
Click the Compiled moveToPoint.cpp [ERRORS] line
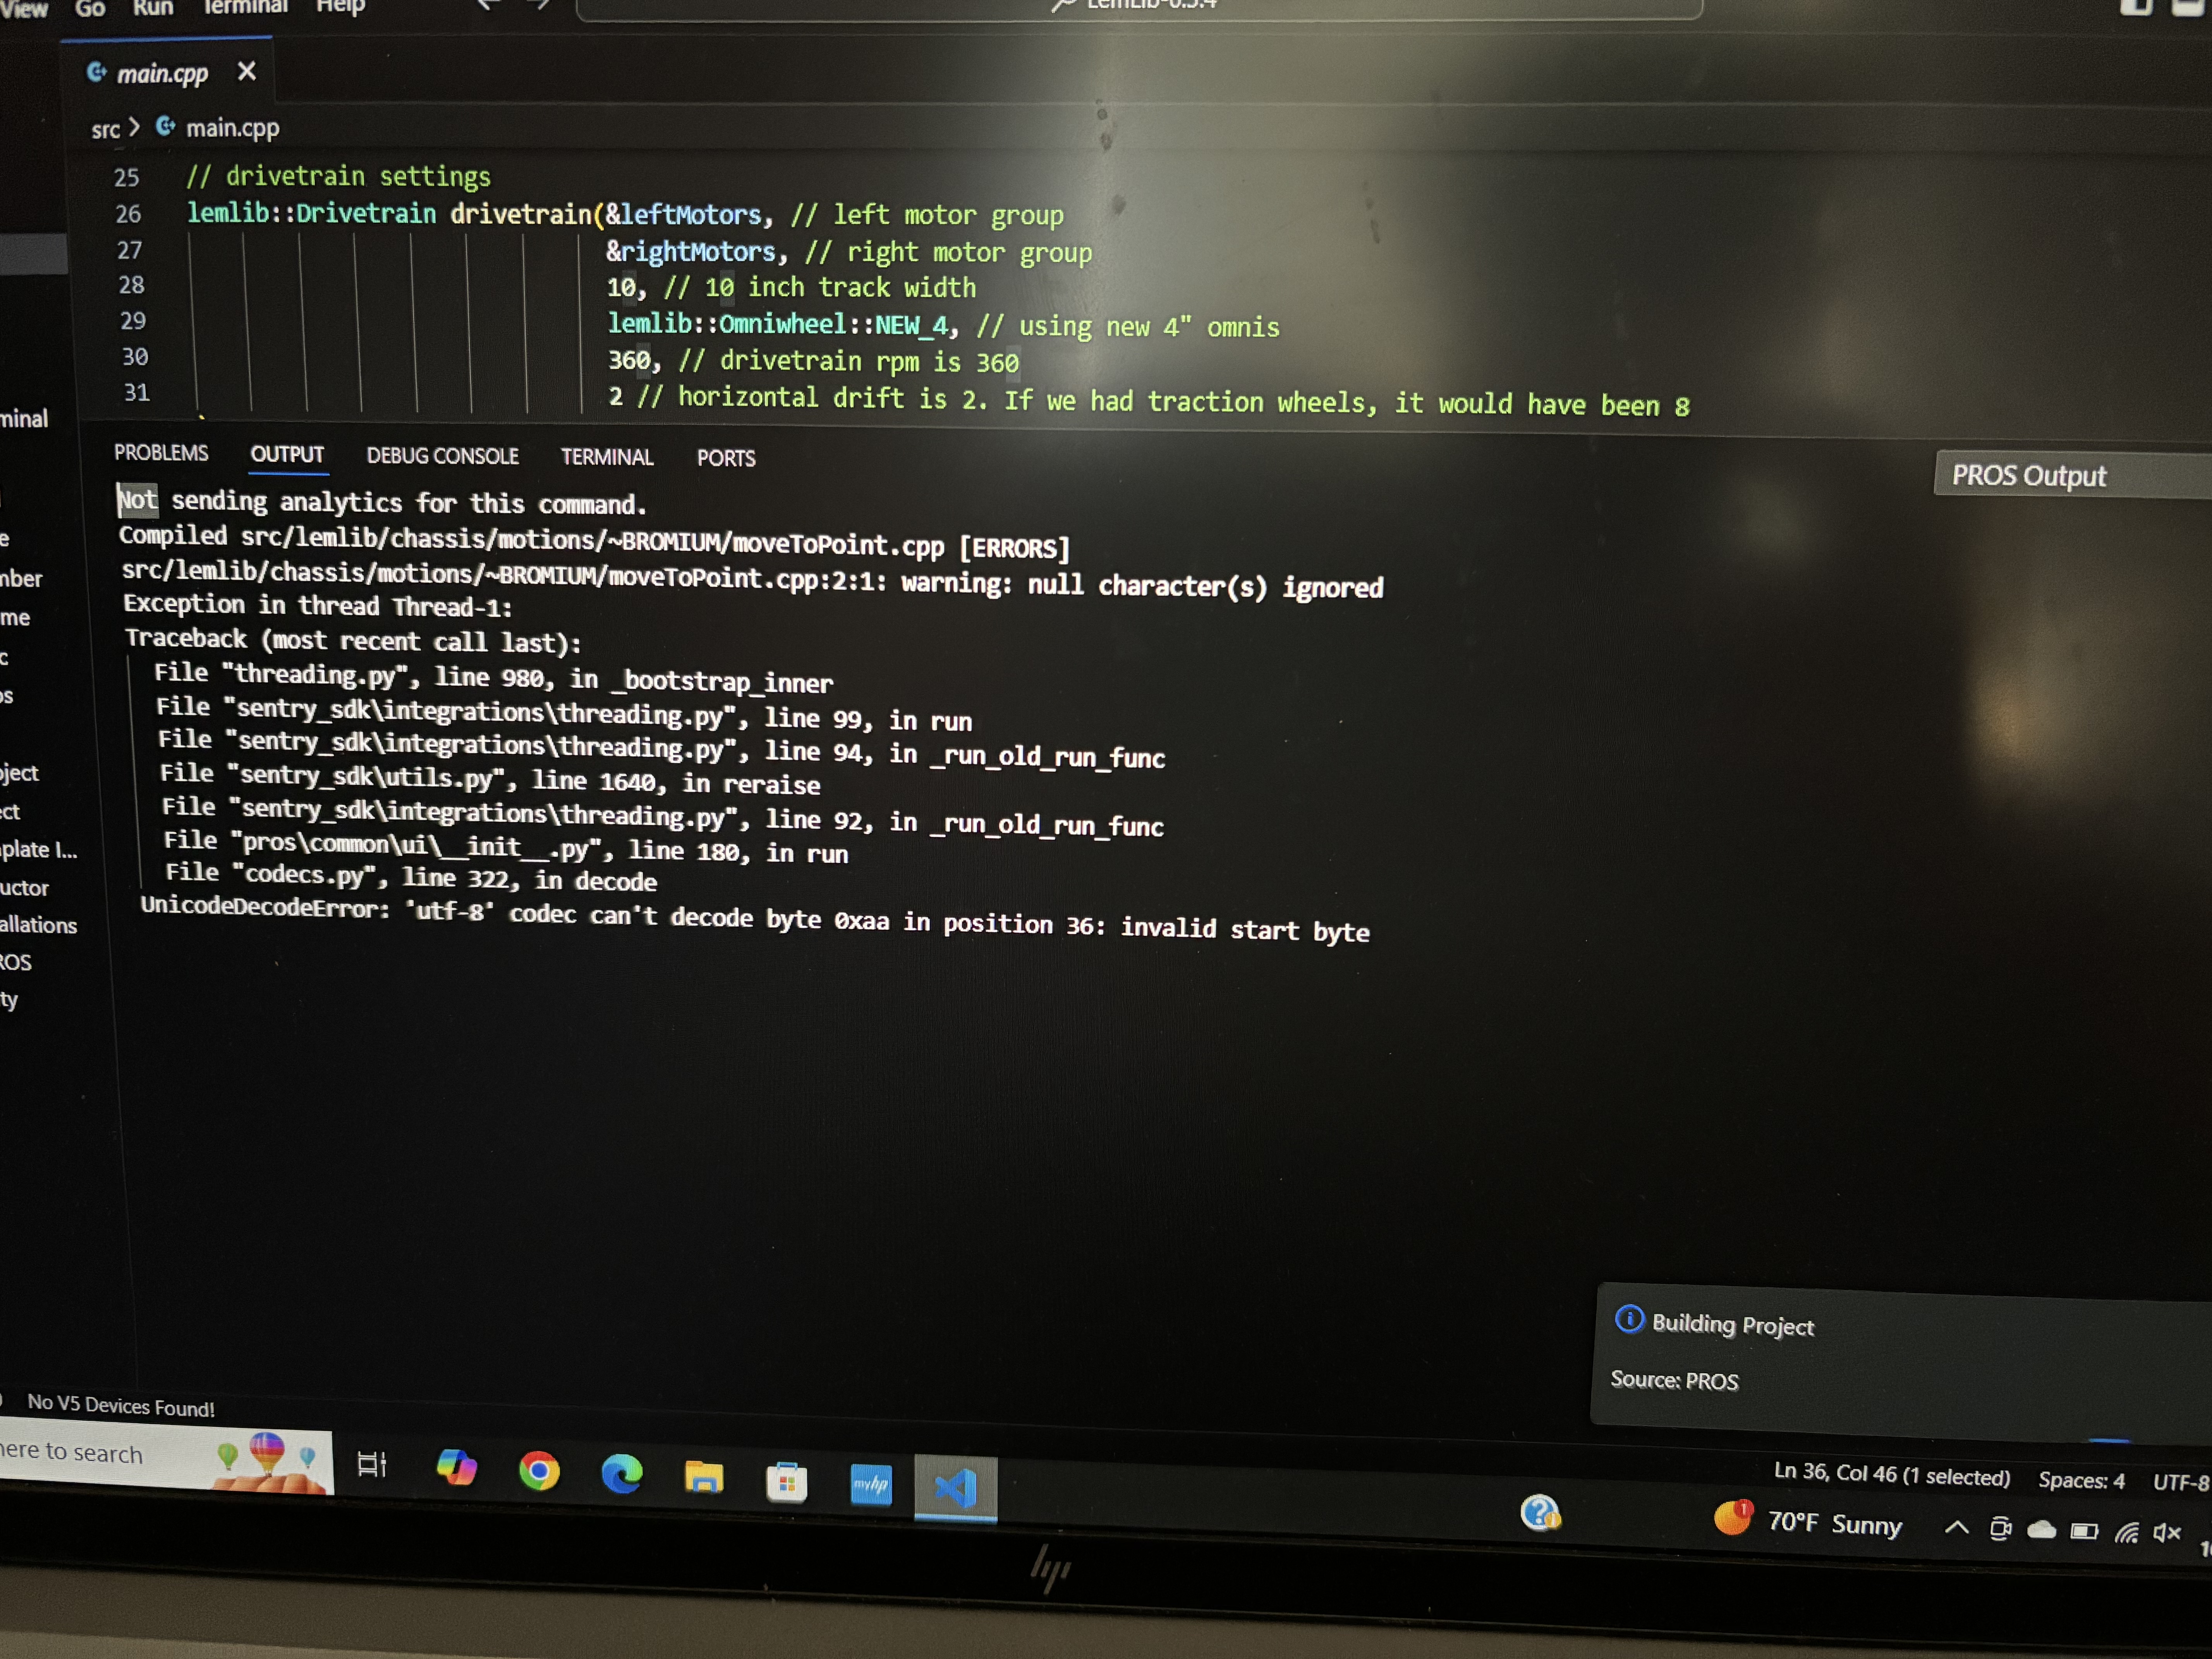(594, 542)
